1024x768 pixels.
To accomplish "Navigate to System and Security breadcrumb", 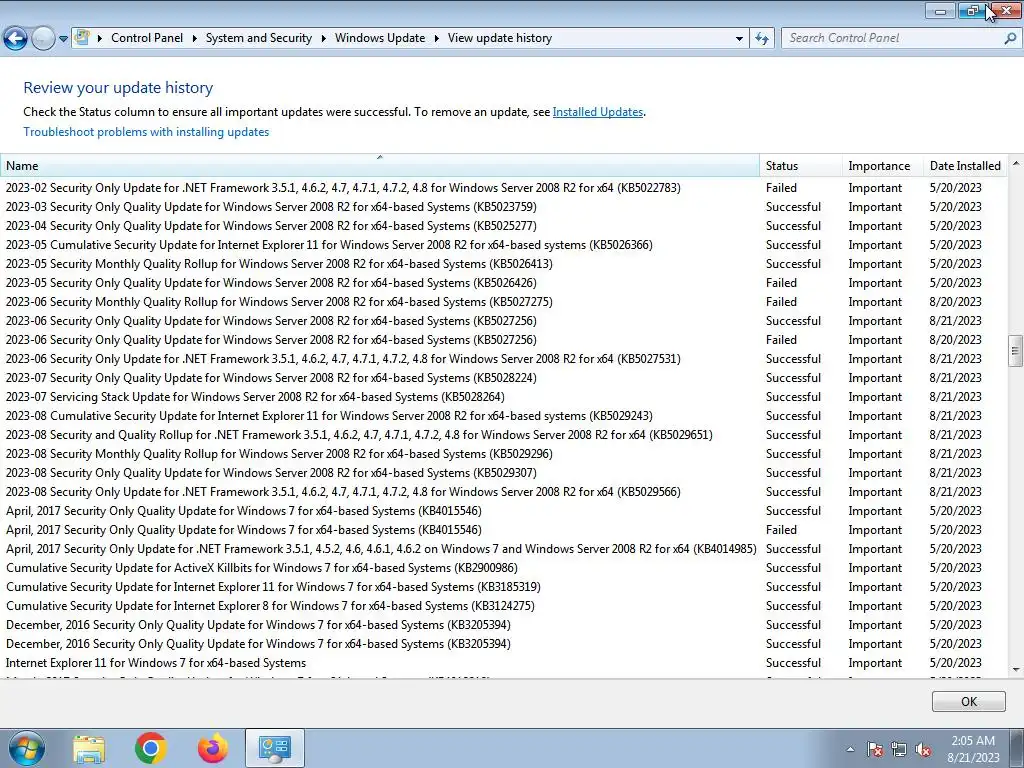I will 259,38.
